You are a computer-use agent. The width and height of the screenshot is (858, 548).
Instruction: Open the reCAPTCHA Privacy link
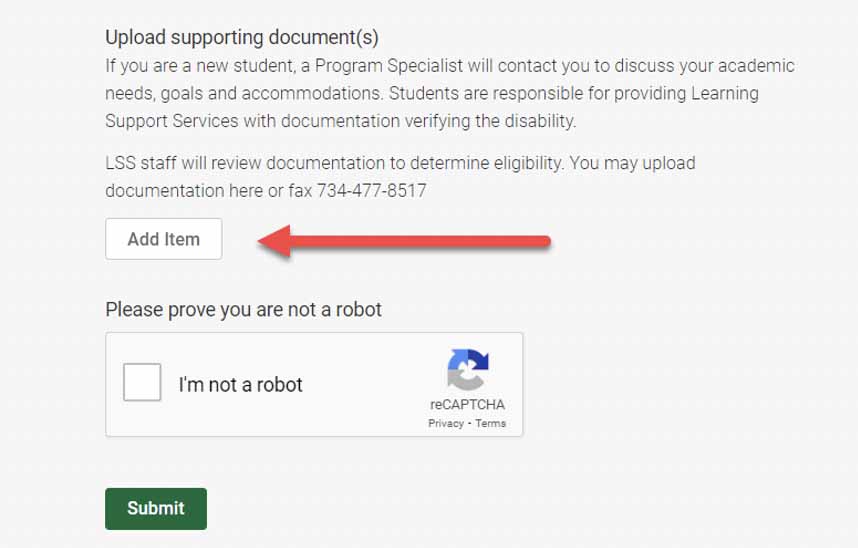pos(446,424)
